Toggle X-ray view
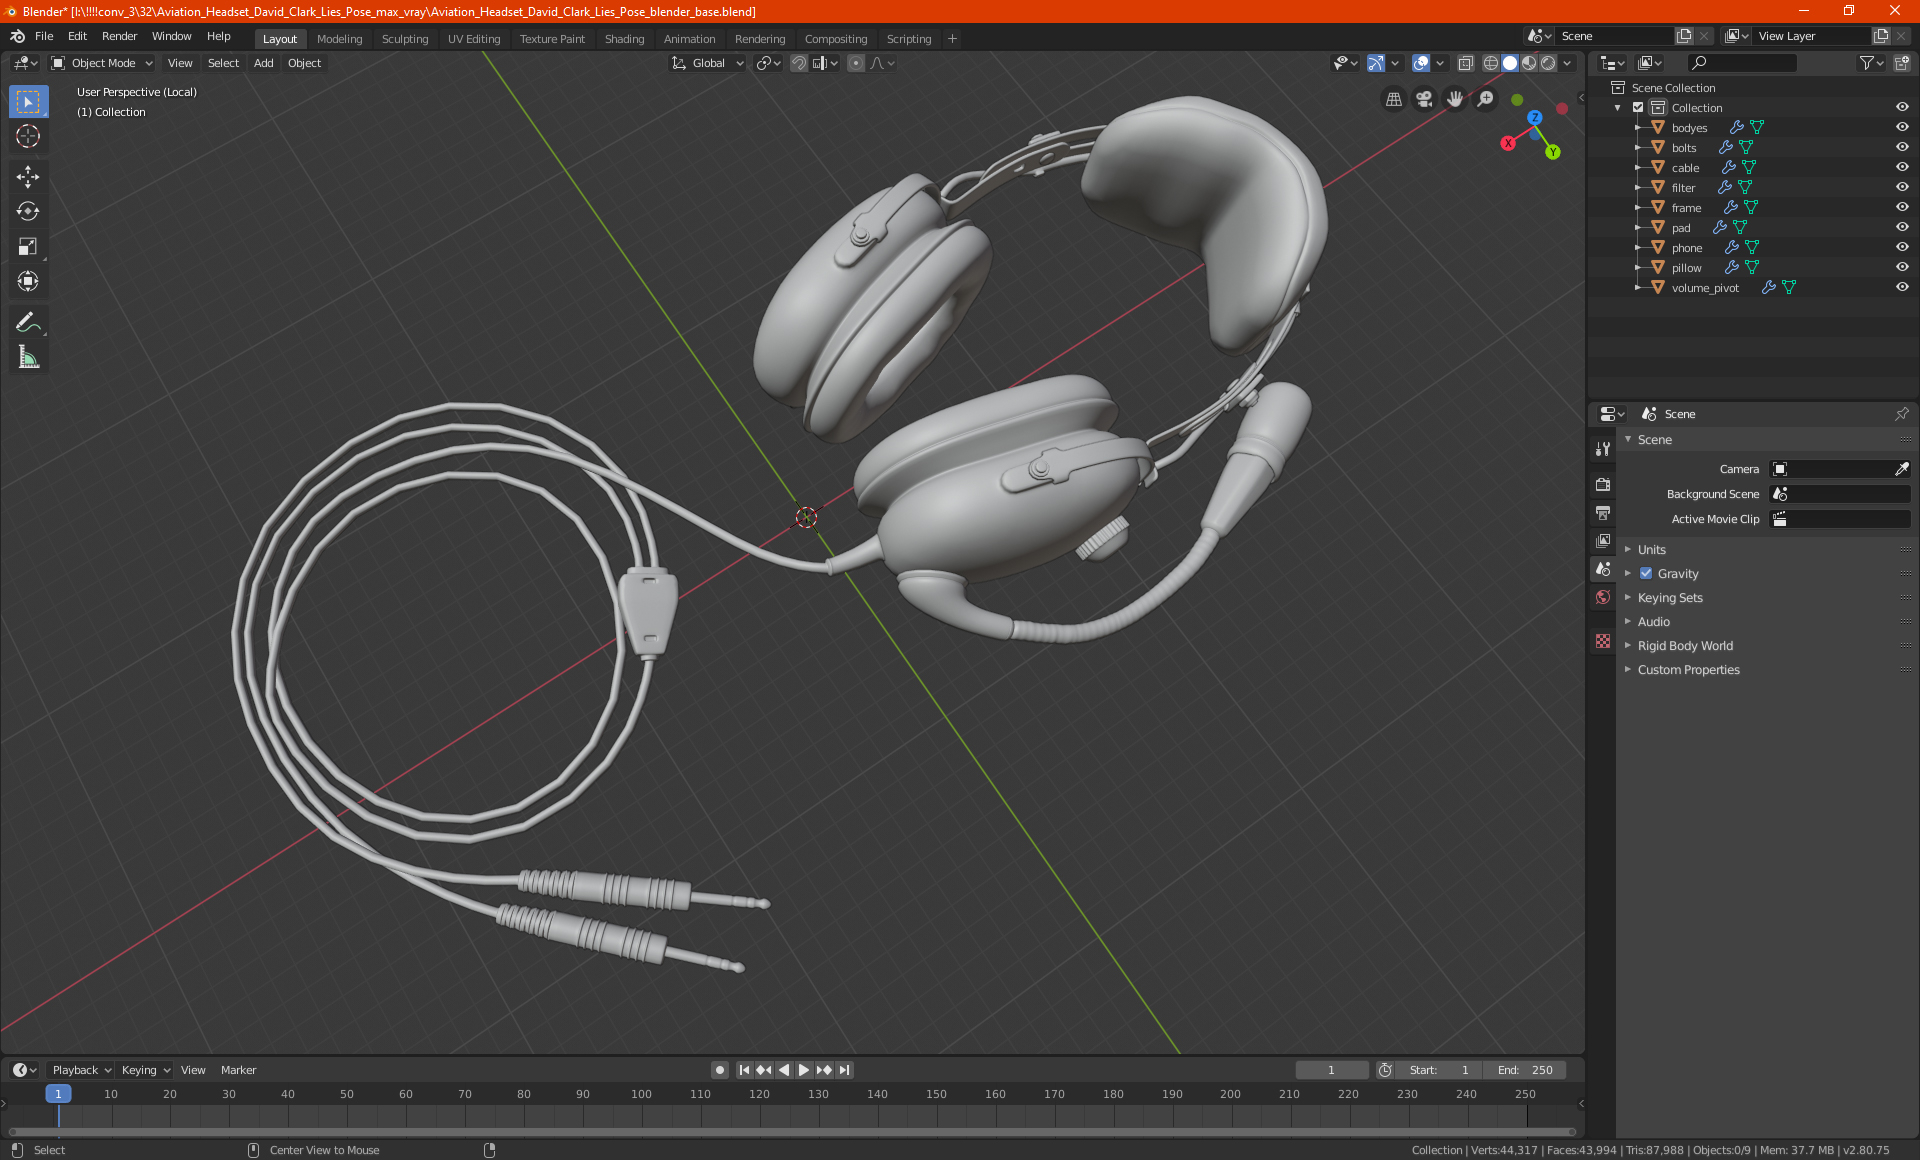Screen dimensions: 1920x1160 (1465, 63)
